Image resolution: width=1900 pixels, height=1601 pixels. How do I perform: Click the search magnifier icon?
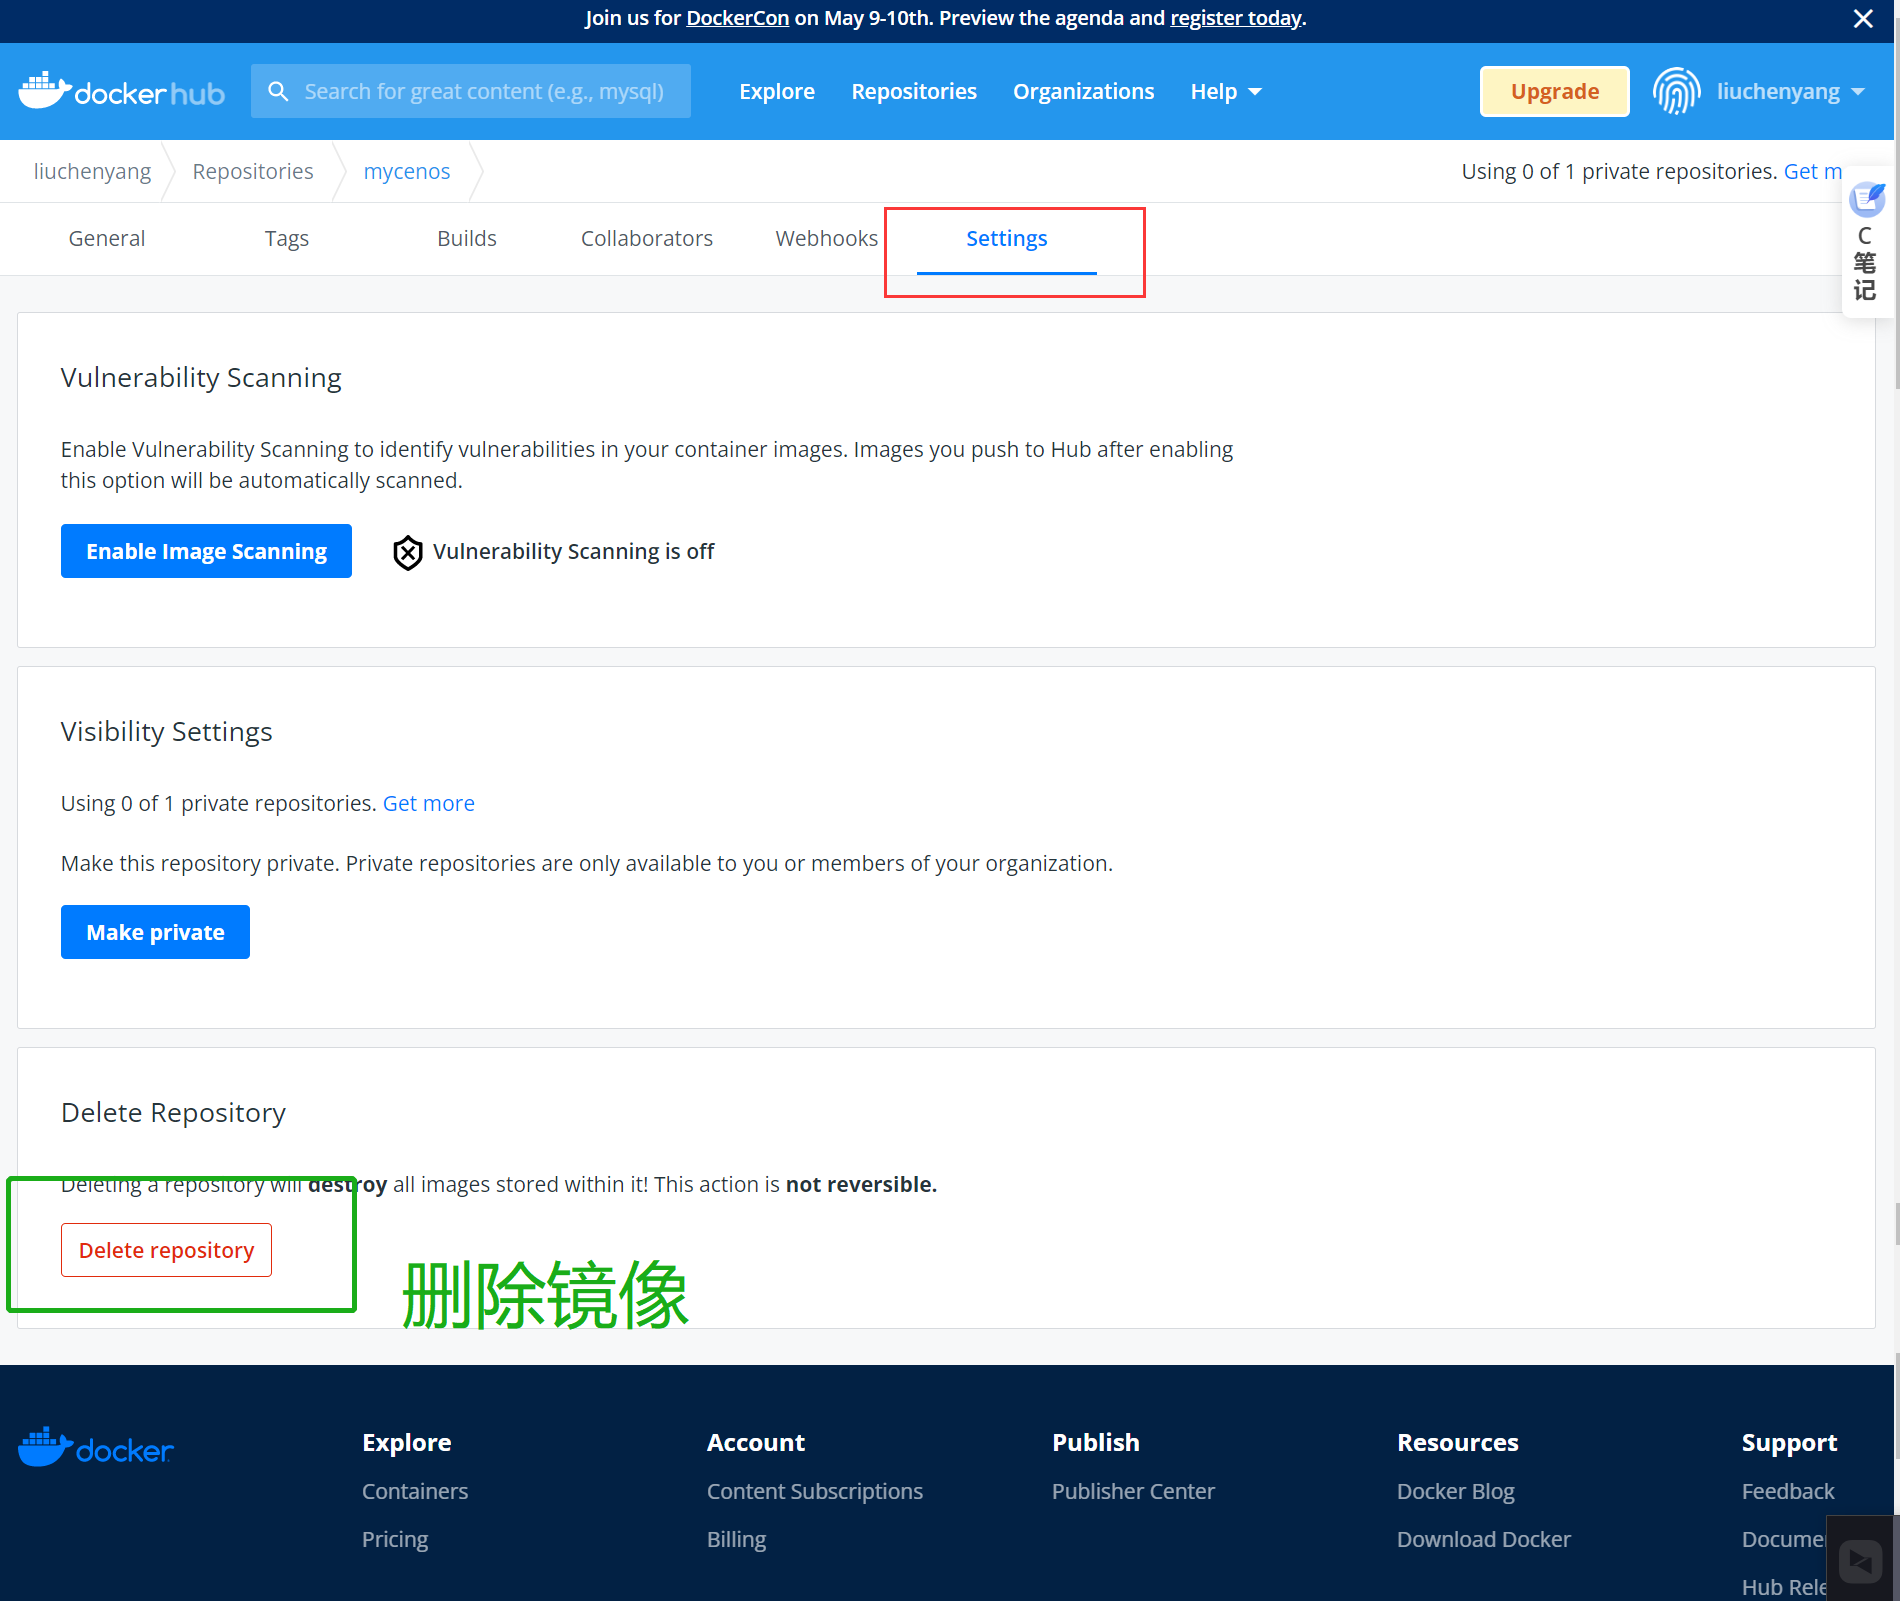pos(278,92)
